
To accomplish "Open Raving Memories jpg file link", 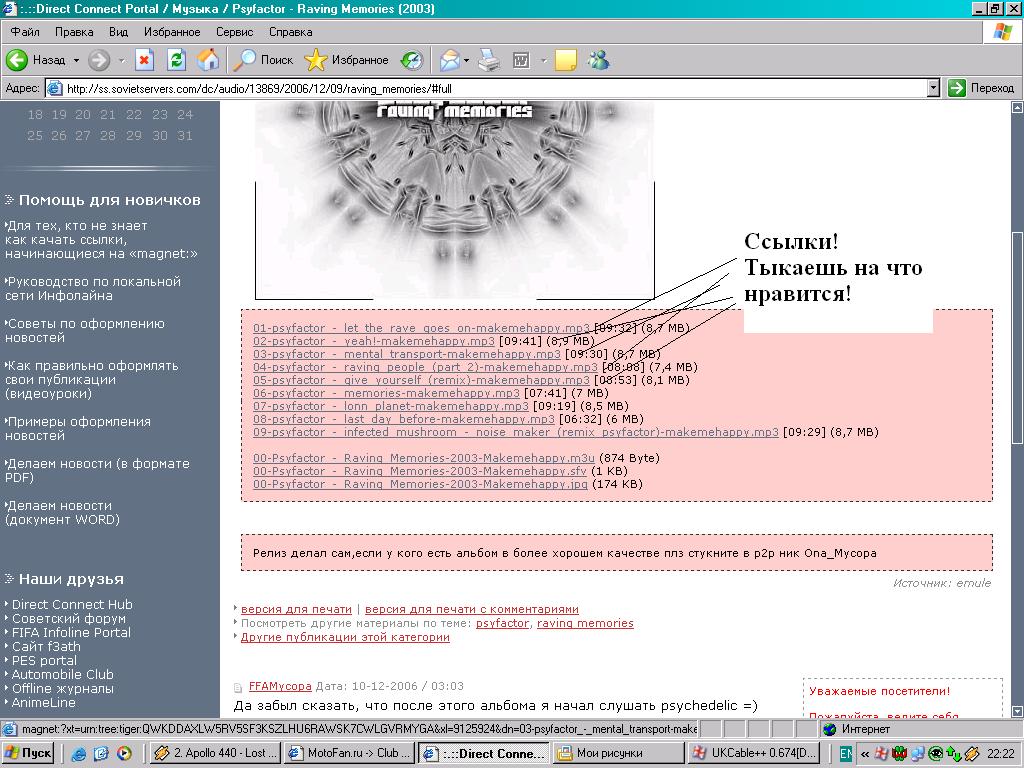I will coord(420,485).
